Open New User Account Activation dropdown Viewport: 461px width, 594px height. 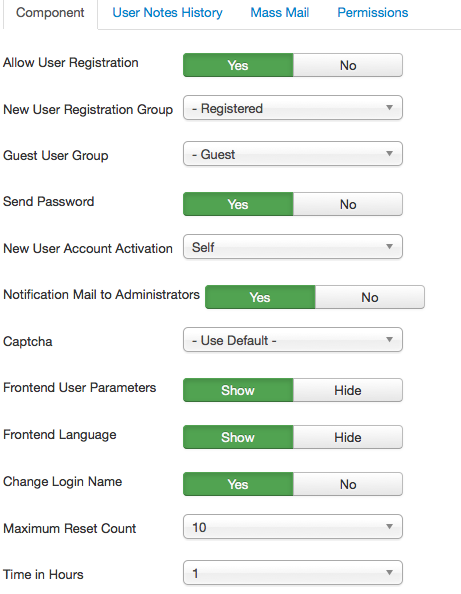pyautogui.click(x=293, y=247)
